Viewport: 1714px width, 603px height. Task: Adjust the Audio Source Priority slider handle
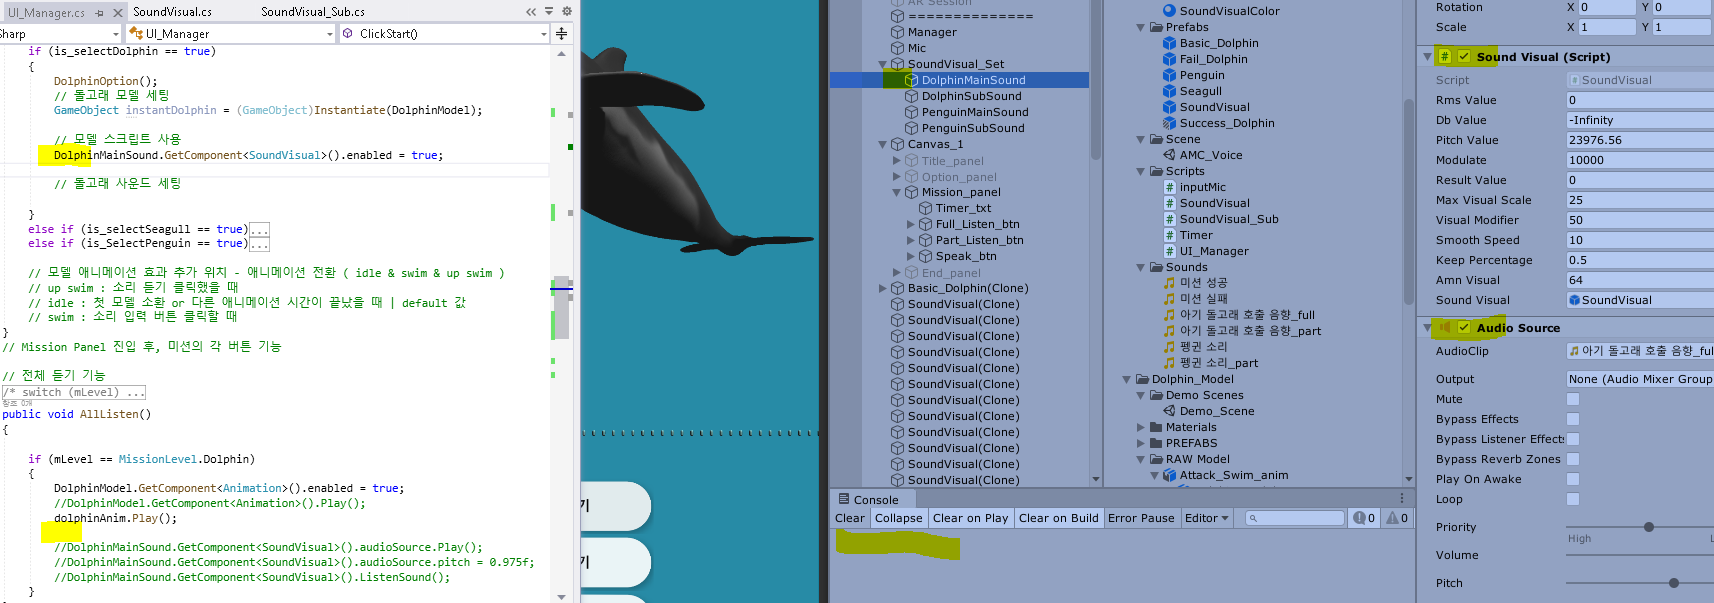tap(1649, 527)
